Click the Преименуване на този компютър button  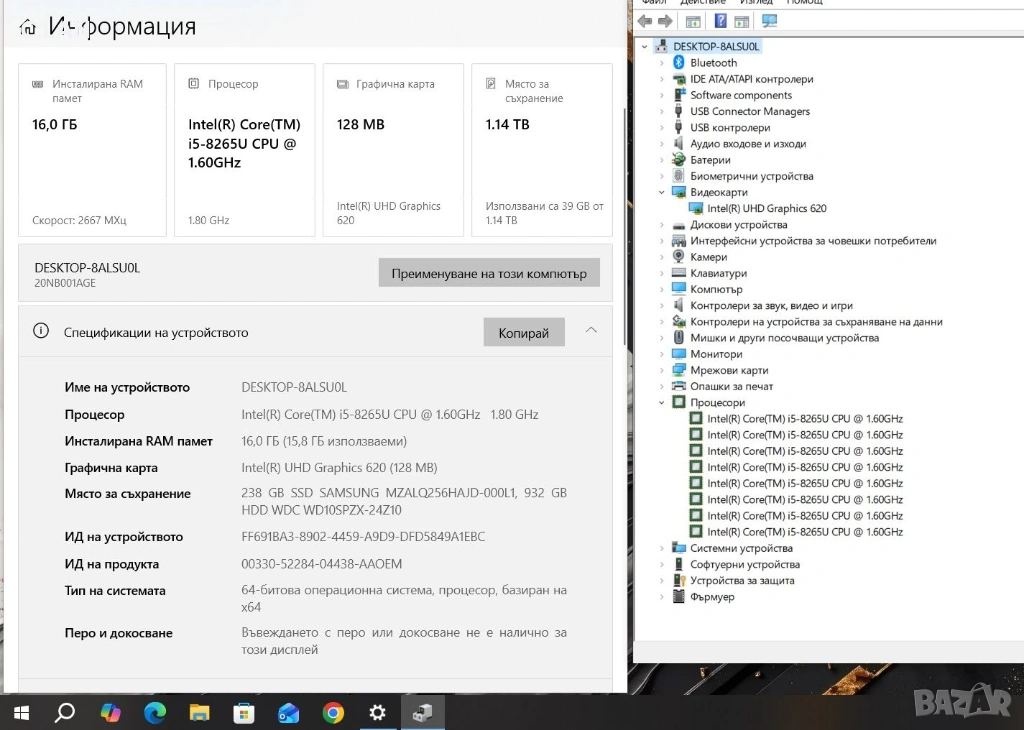(489, 273)
